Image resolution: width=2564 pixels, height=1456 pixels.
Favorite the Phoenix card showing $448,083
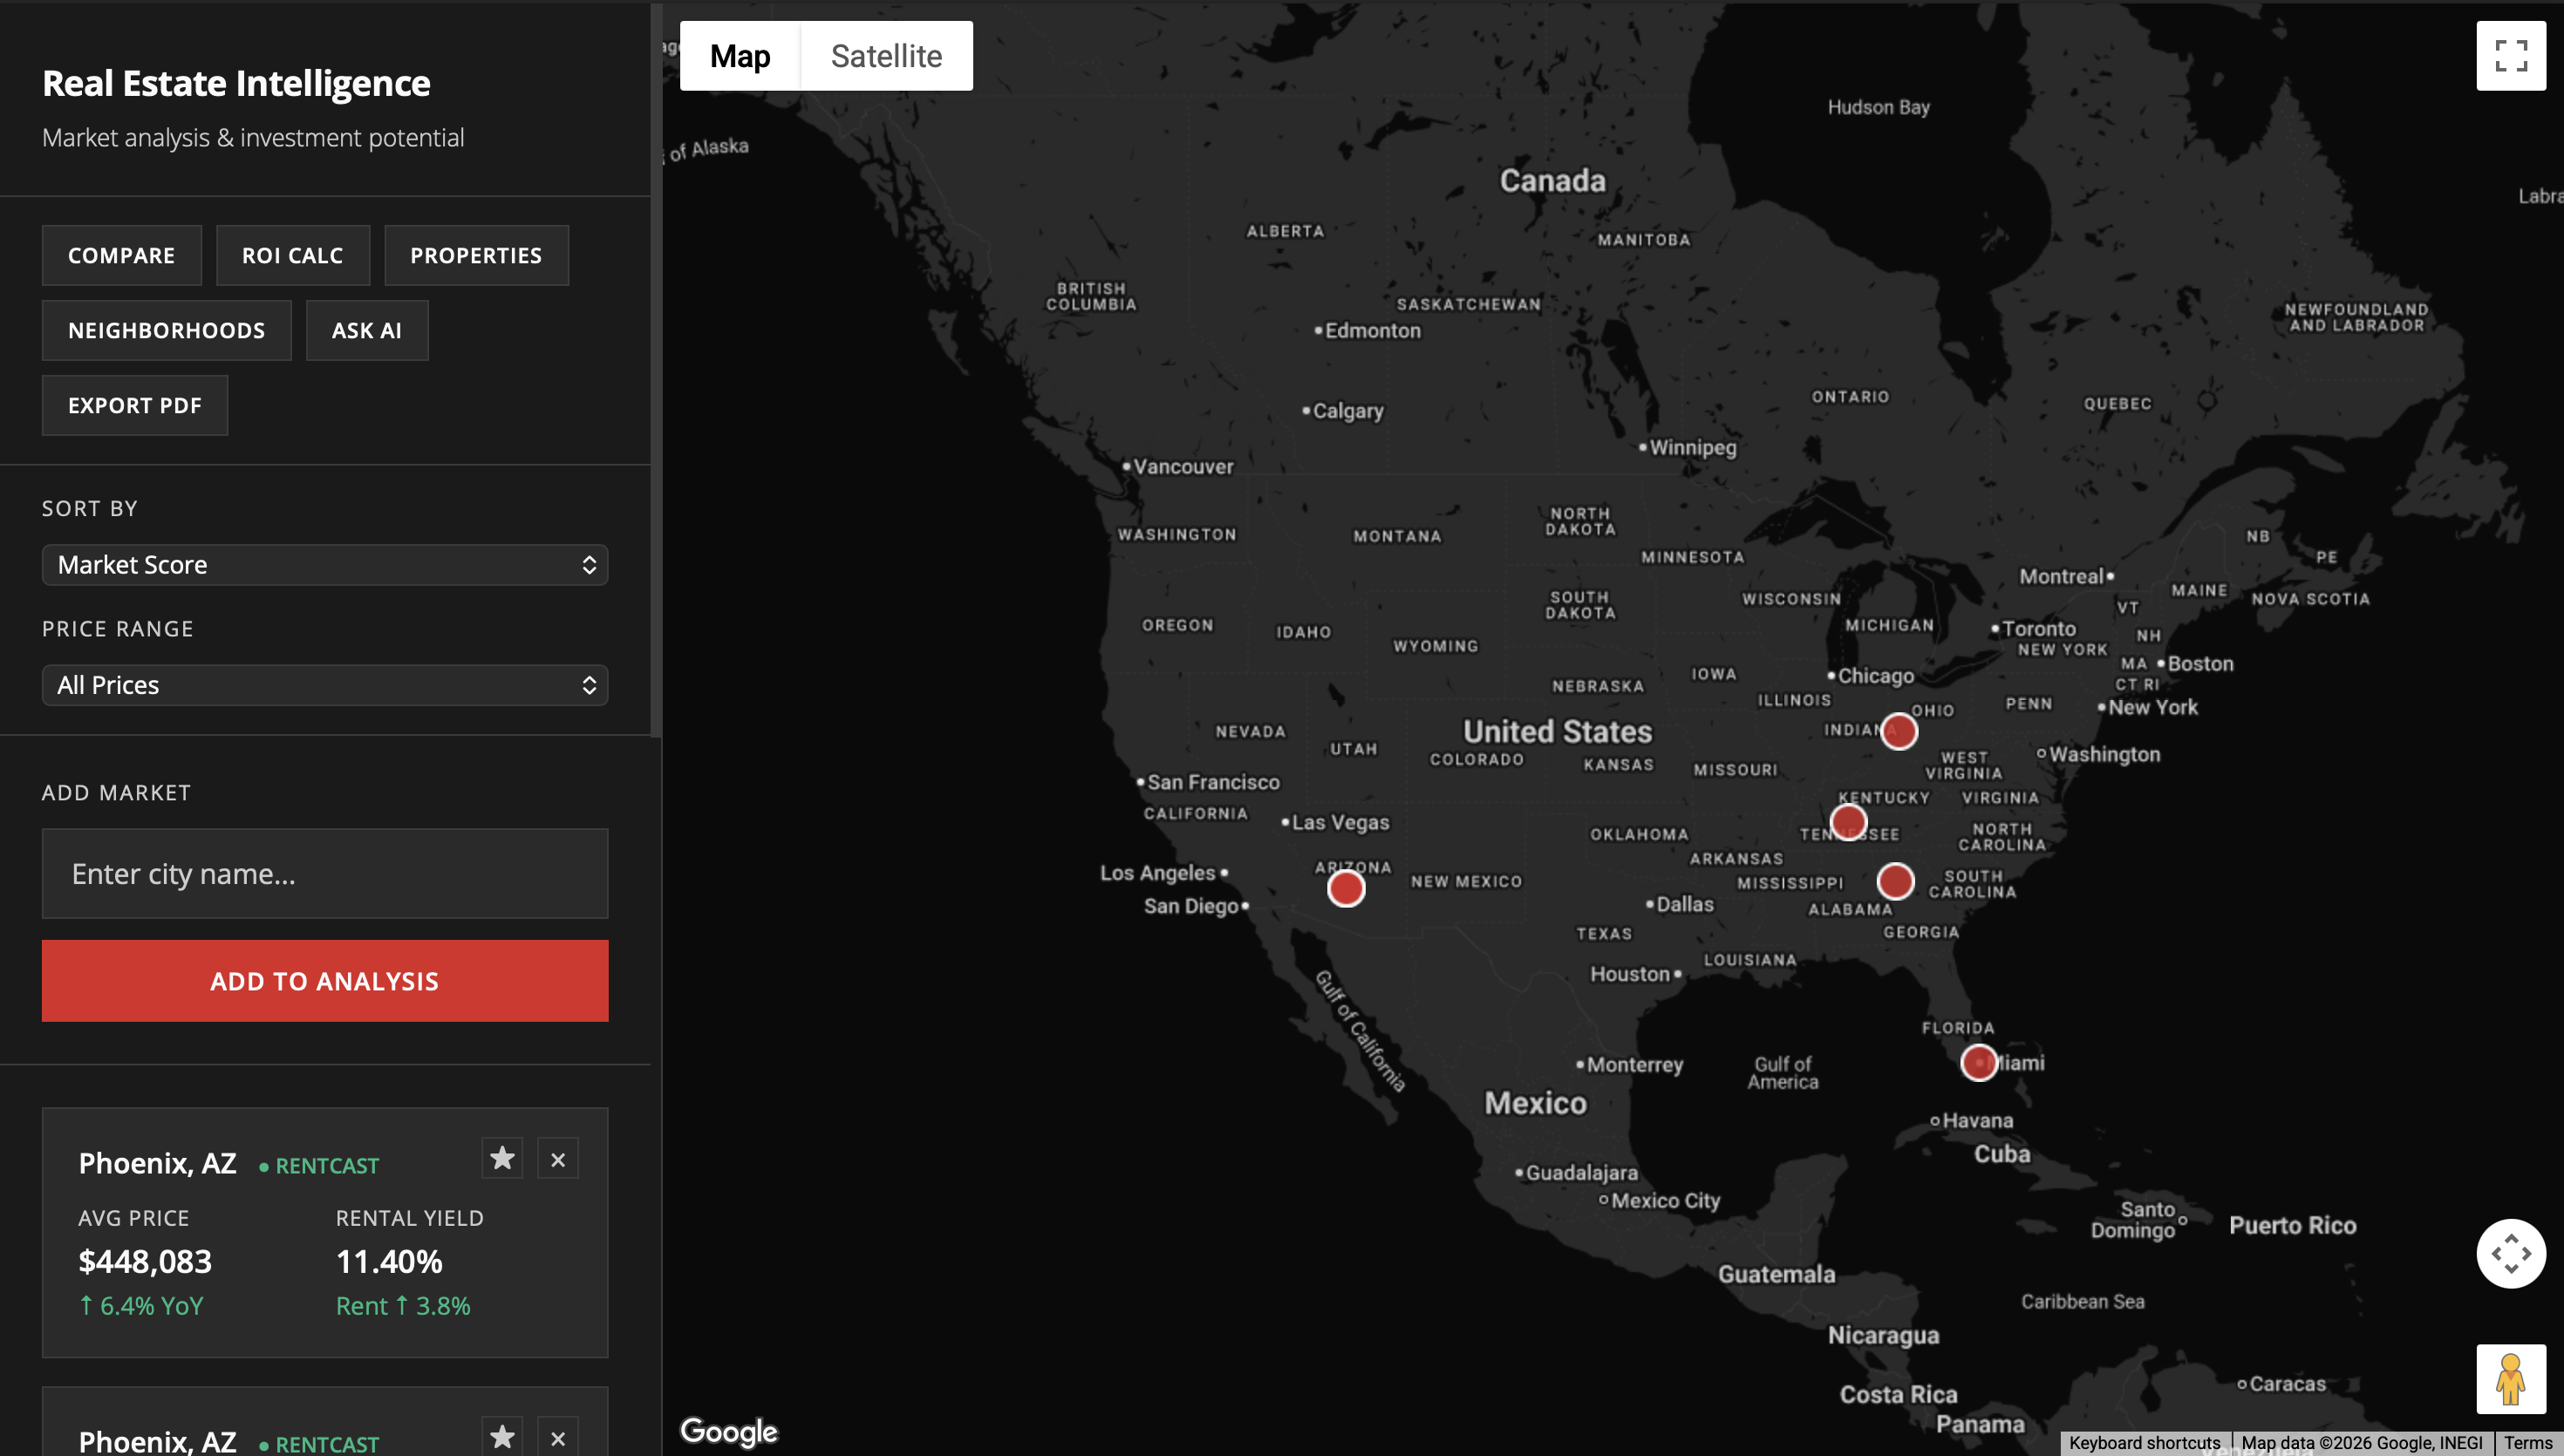click(502, 1159)
